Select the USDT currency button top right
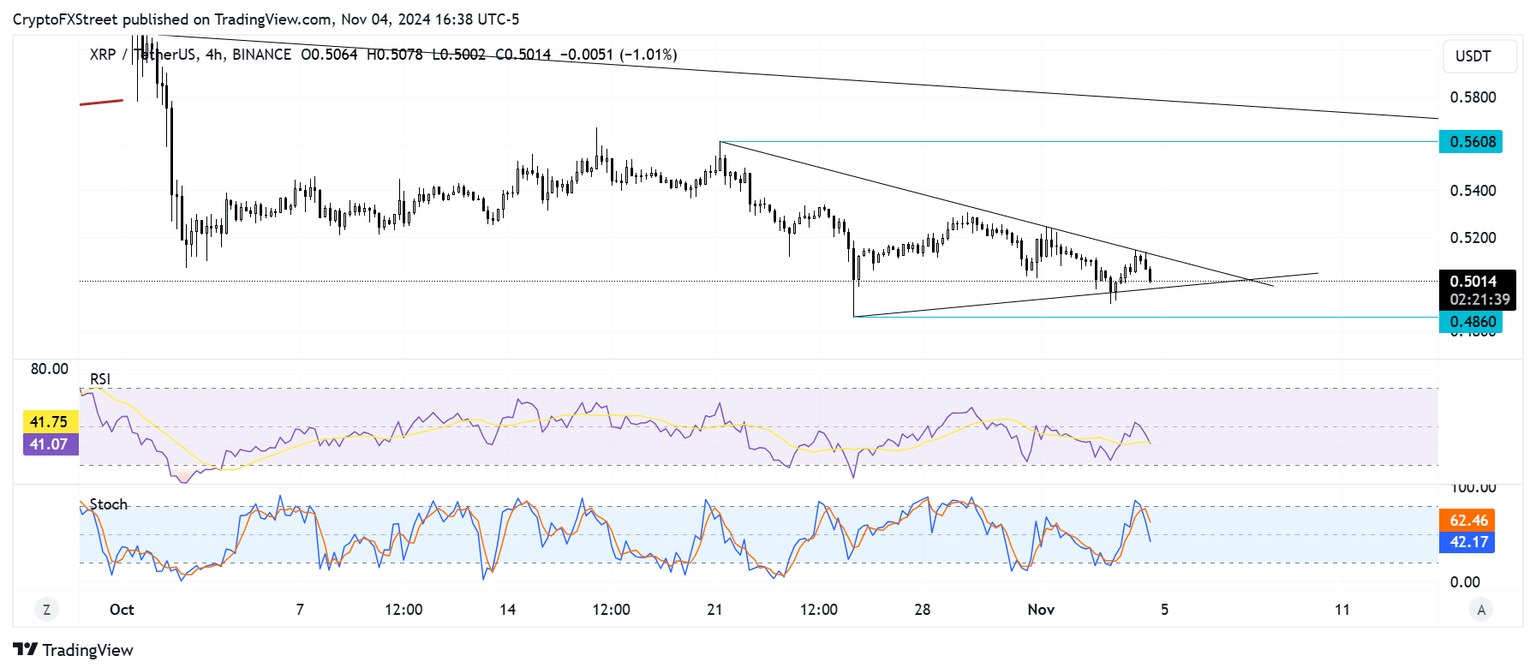The width and height of the screenshot is (1536, 672). (x=1480, y=57)
